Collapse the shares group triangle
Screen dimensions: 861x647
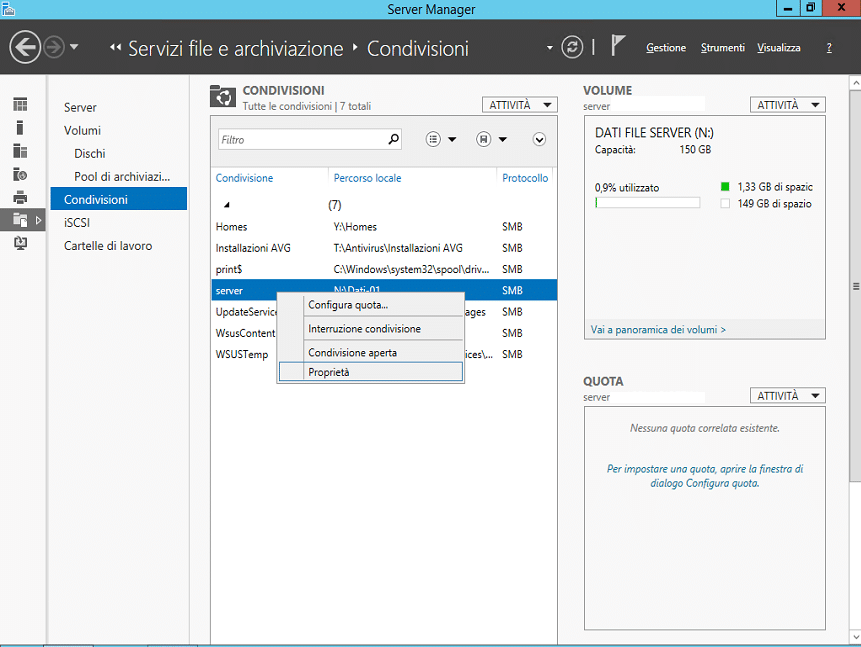click(227, 205)
